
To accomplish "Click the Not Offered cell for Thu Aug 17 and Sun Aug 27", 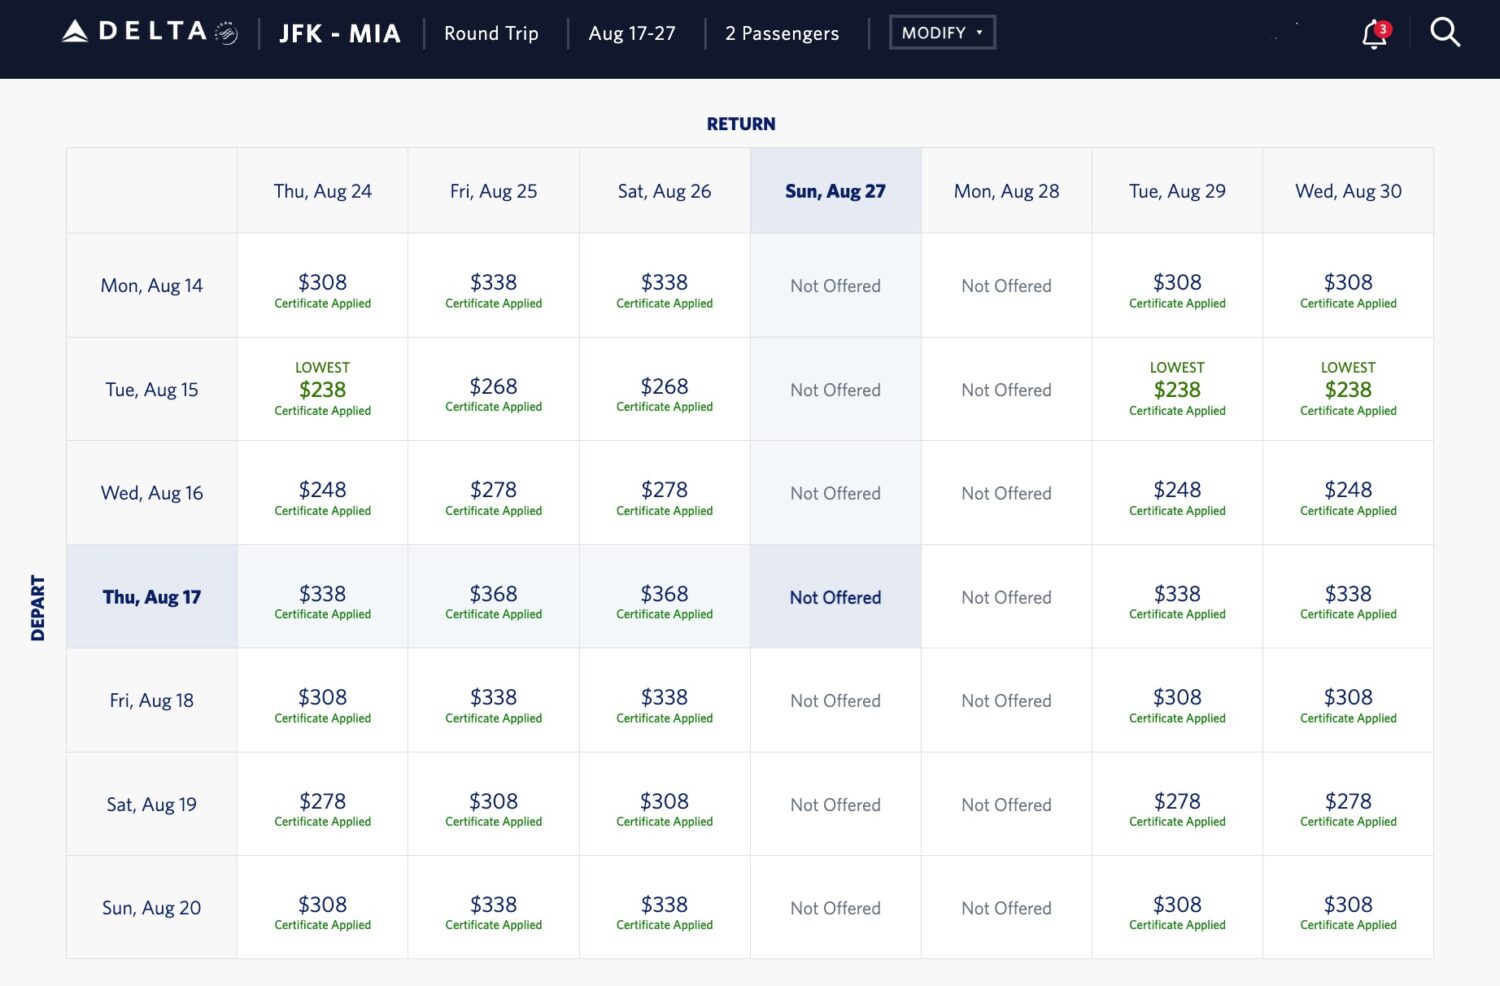I will 835,596.
